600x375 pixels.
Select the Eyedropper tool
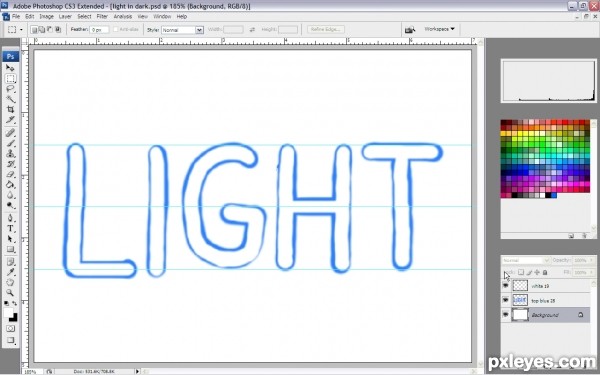10,272
